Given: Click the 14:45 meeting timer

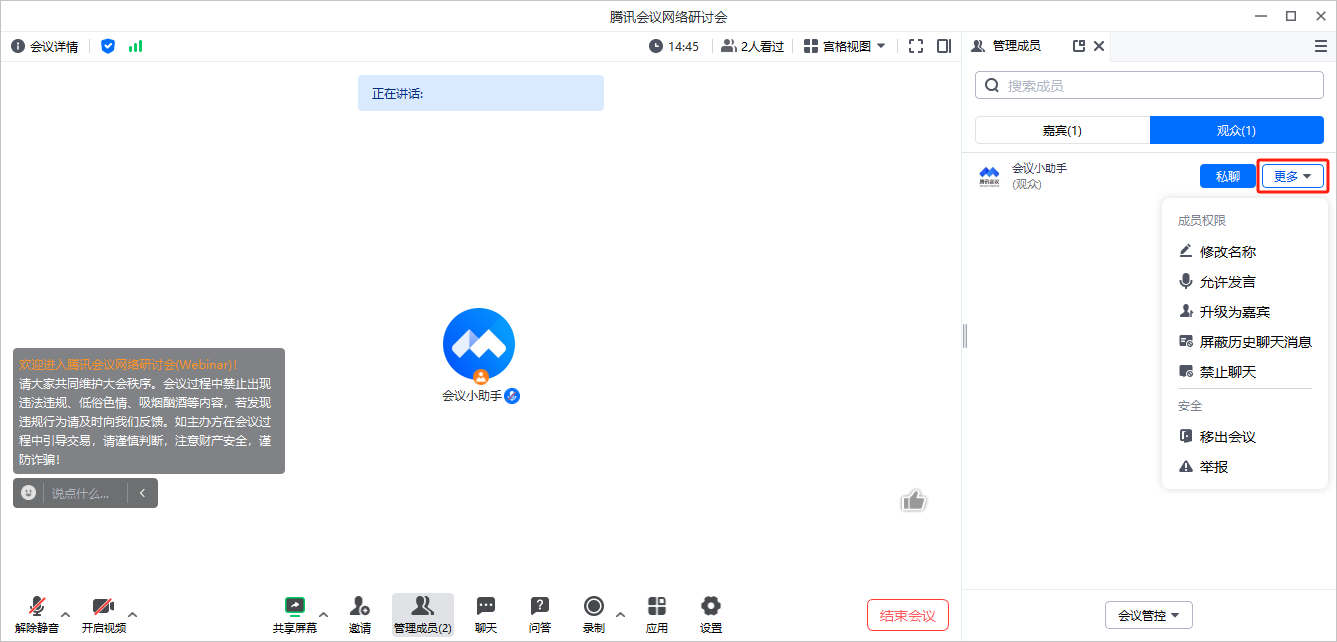Looking at the screenshot, I should click(674, 46).
